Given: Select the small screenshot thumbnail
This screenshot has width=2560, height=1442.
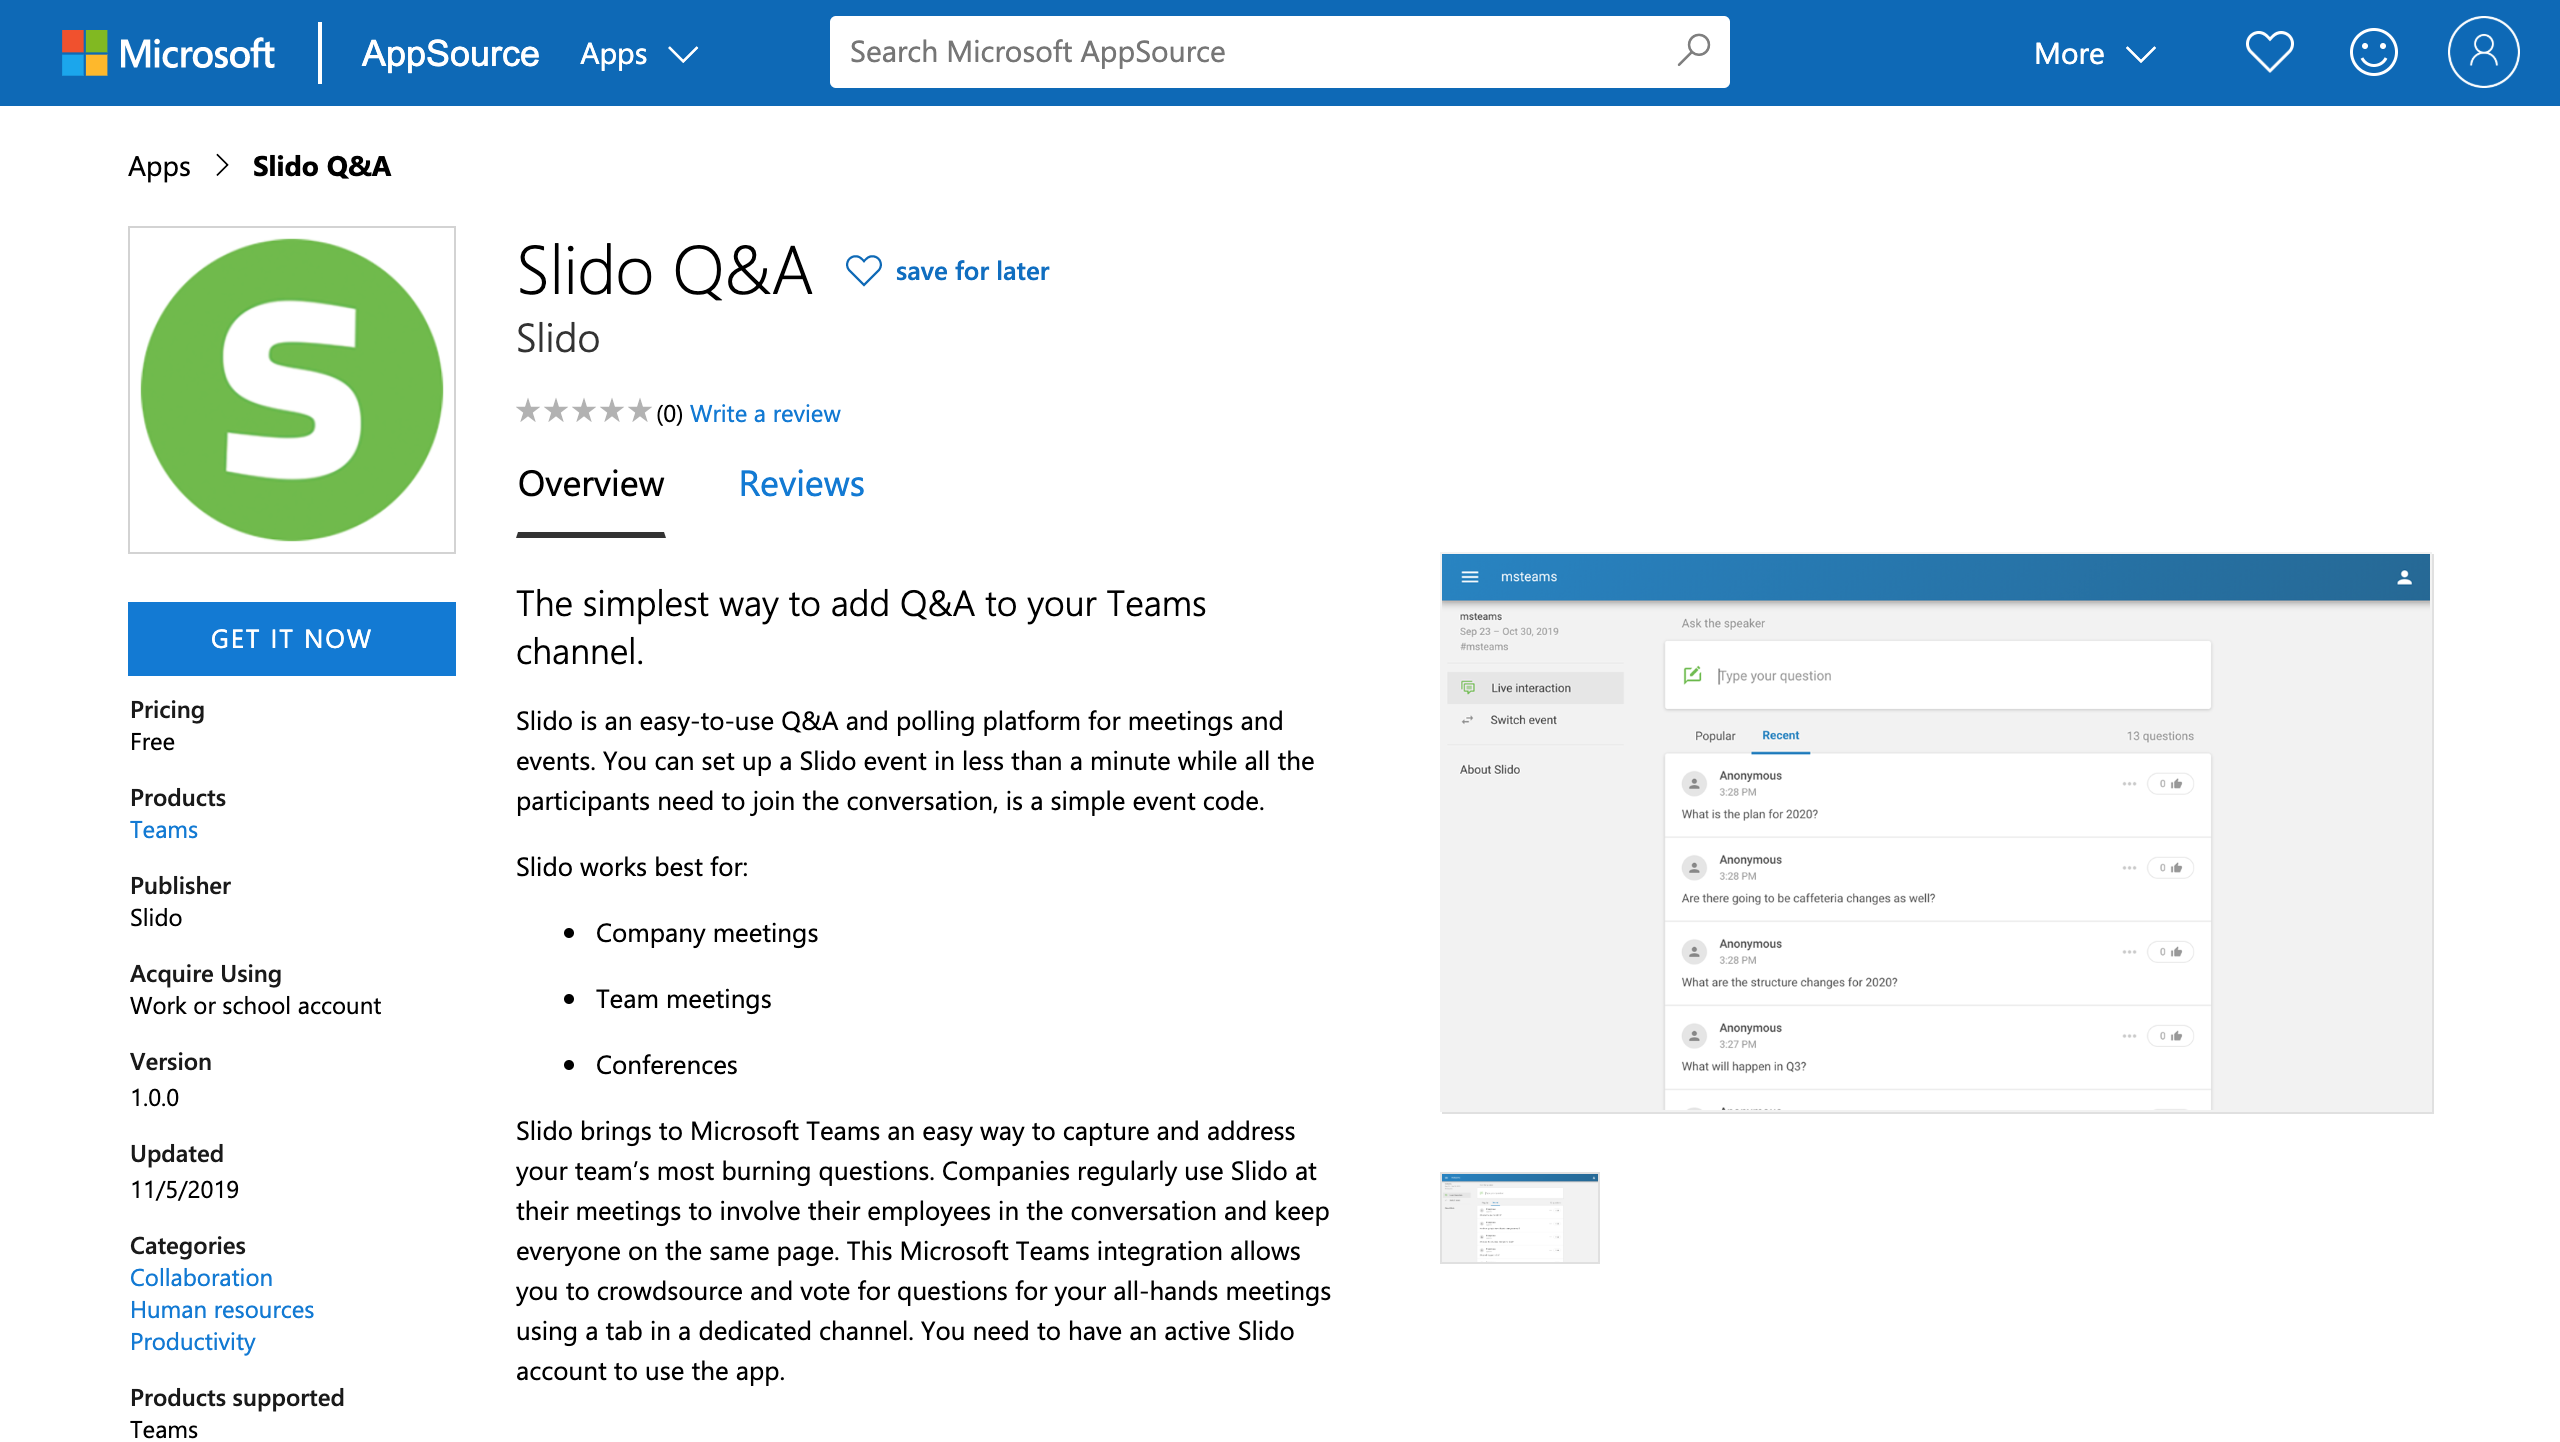Looking at the screenshot, I should pos(1520,1218).
